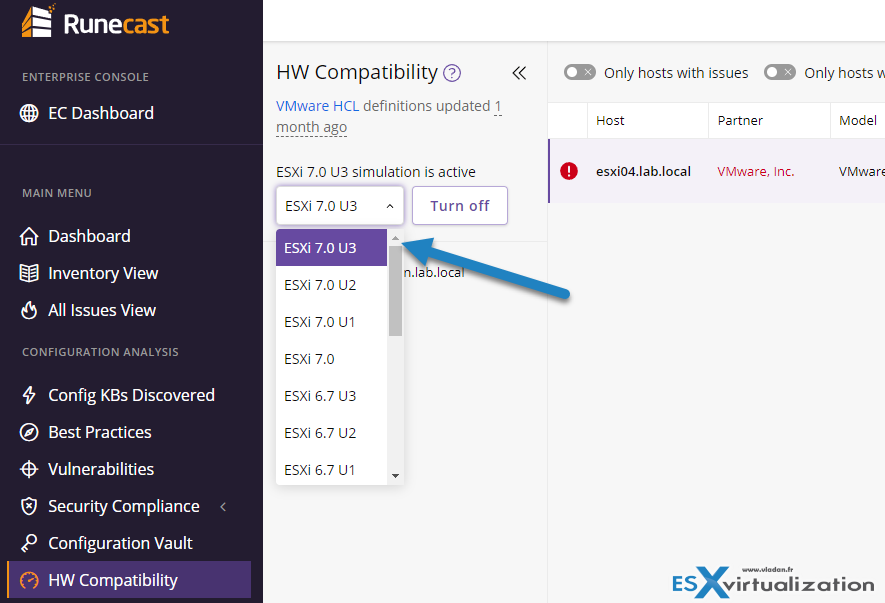Click the dropdown scroll up arrow
The image size is (885, 603).
[x=395, y=239]
